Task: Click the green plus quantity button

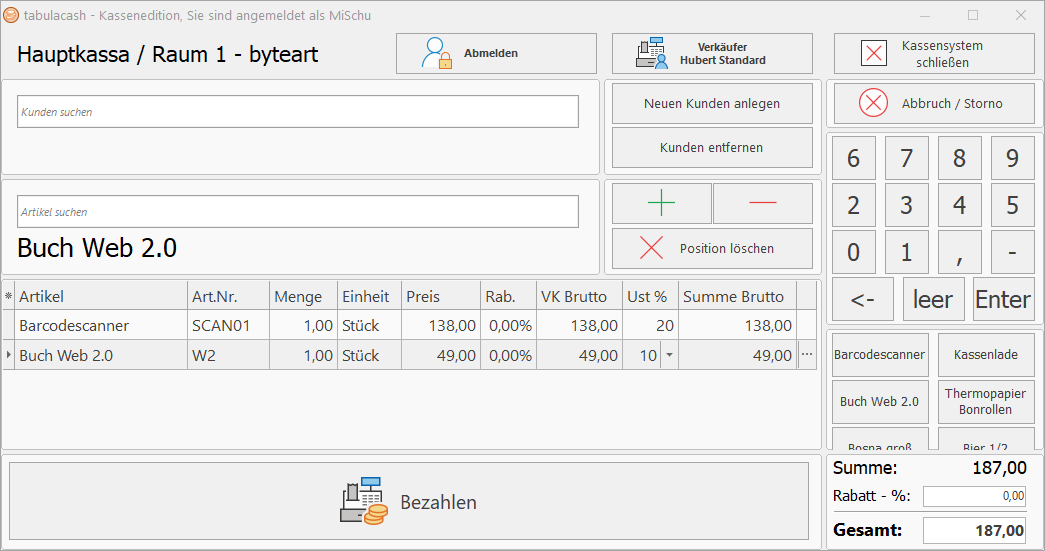Action: 662,203
